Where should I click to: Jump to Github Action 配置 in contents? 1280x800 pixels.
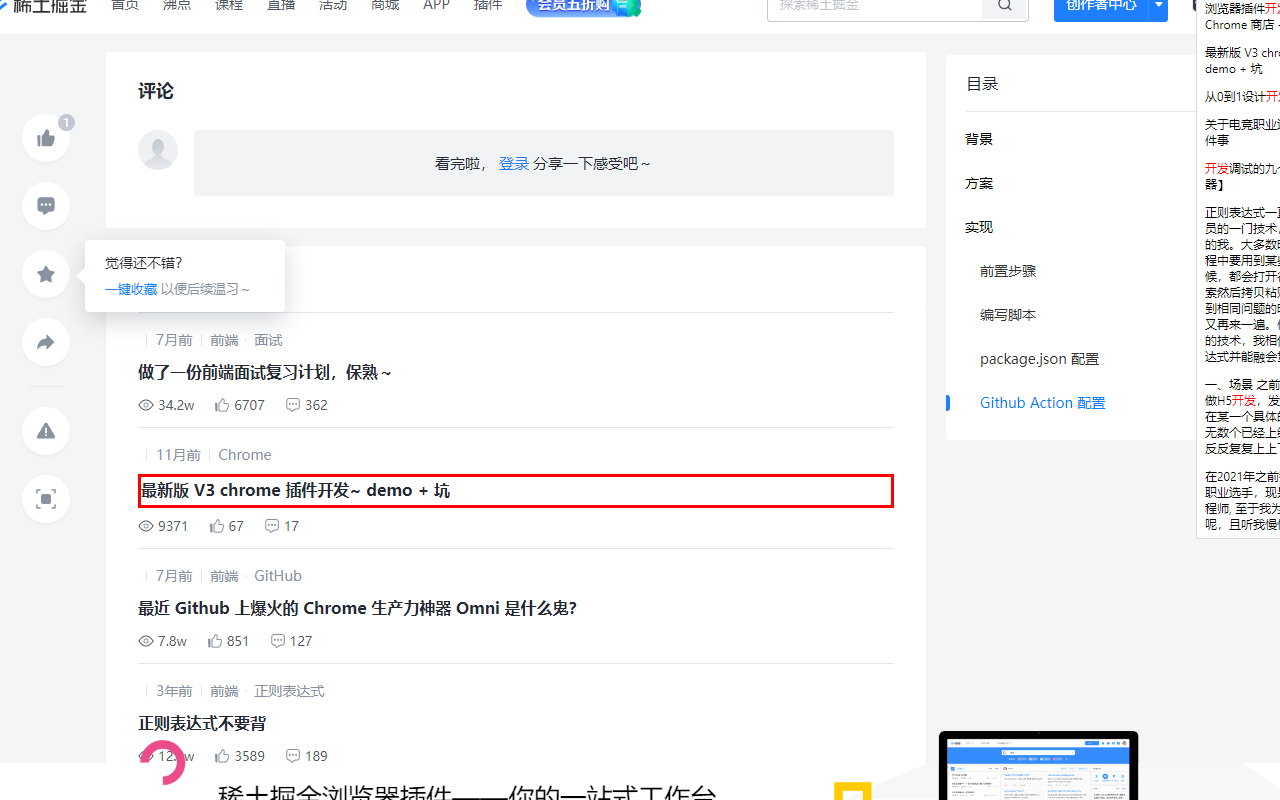1043,403
